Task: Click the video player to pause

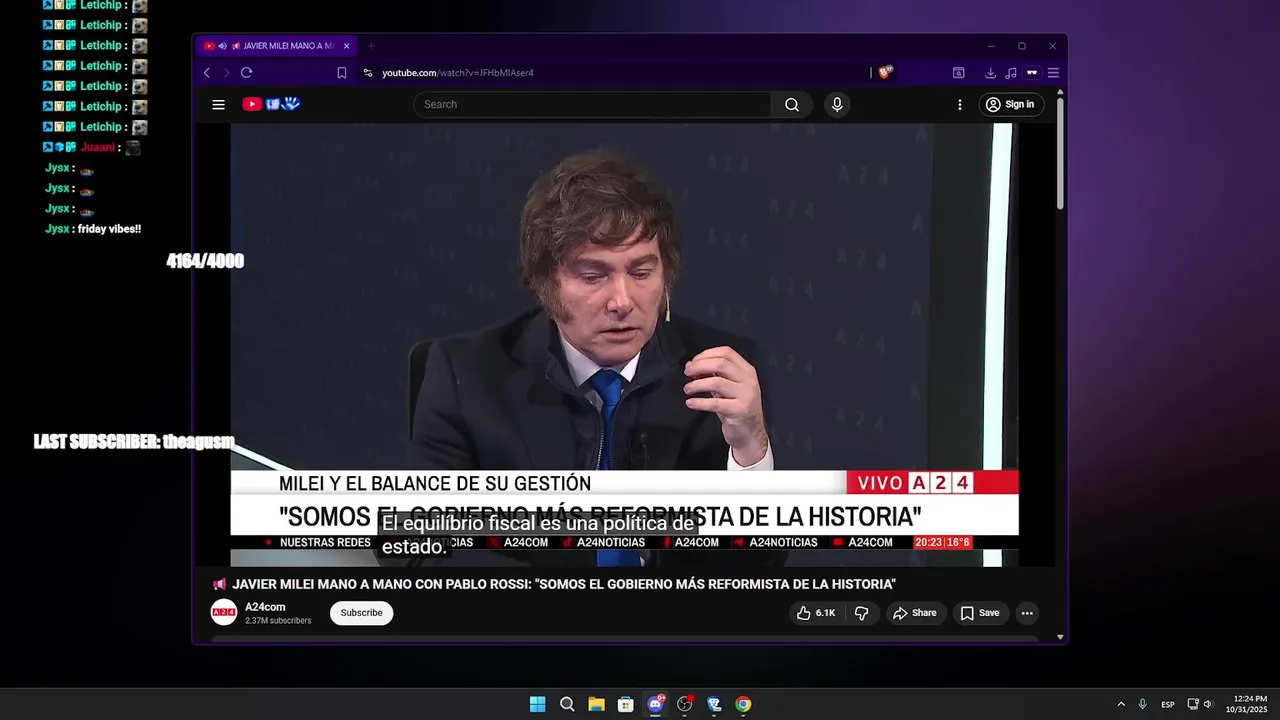Action: tap(625, 345)
